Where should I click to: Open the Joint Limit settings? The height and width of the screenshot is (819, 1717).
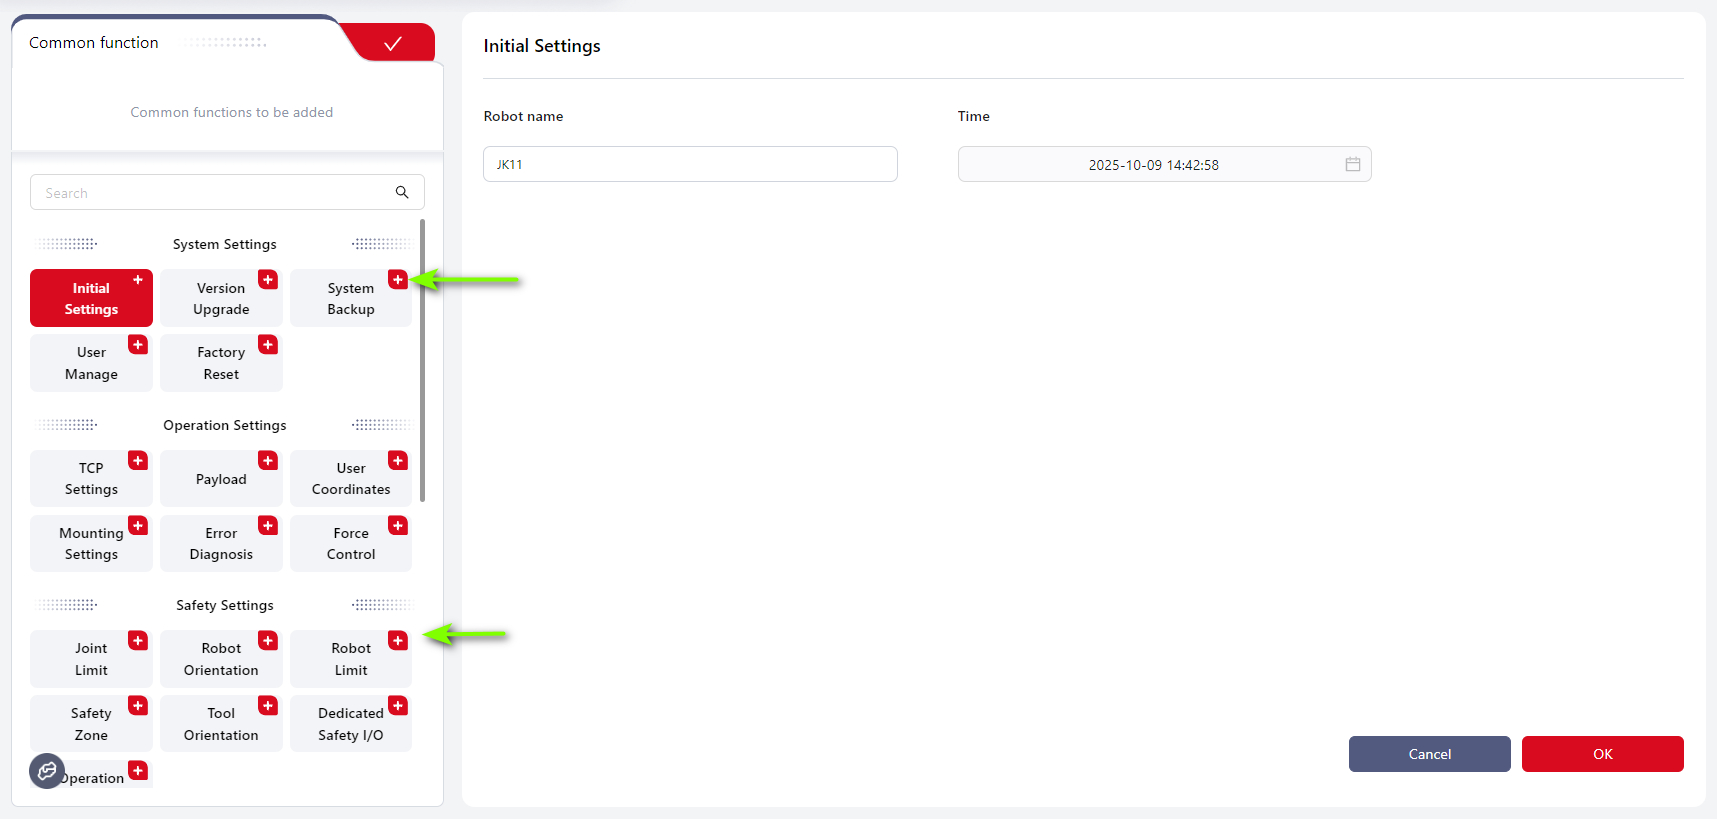[x=90, y=660]
